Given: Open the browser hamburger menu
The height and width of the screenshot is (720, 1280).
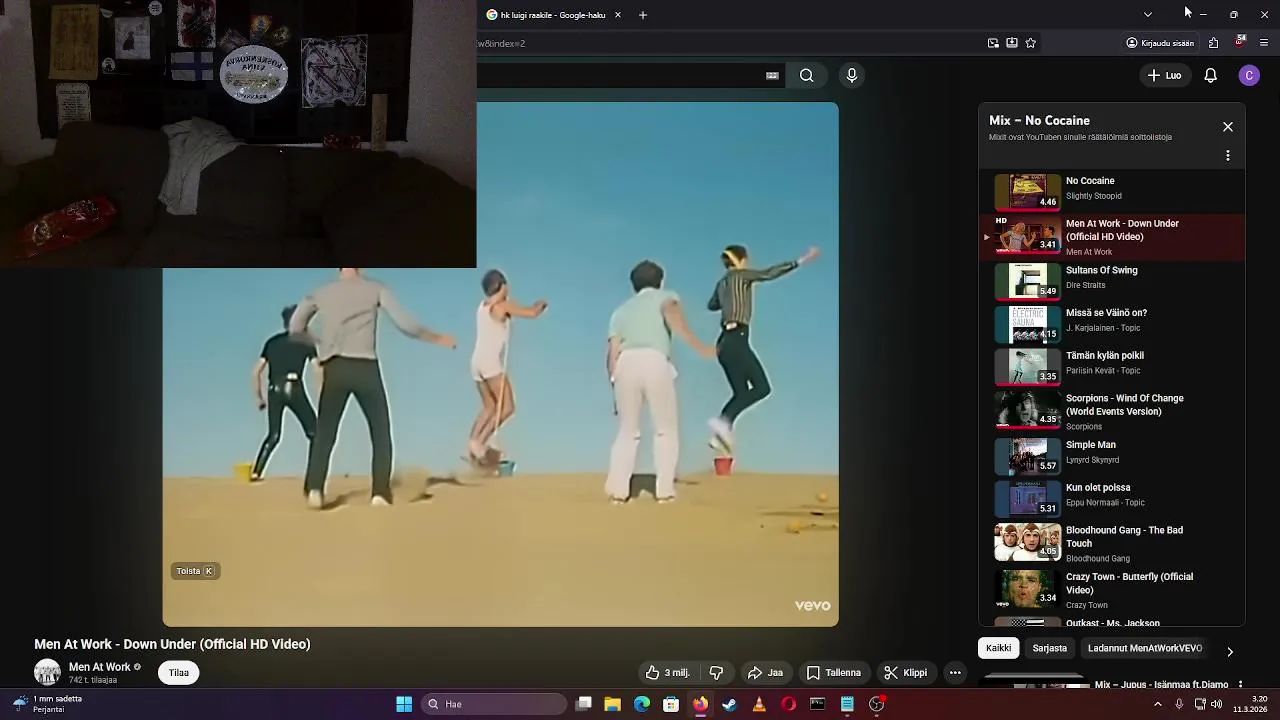Looking at the screenshot, I should tap(1264, 43).
